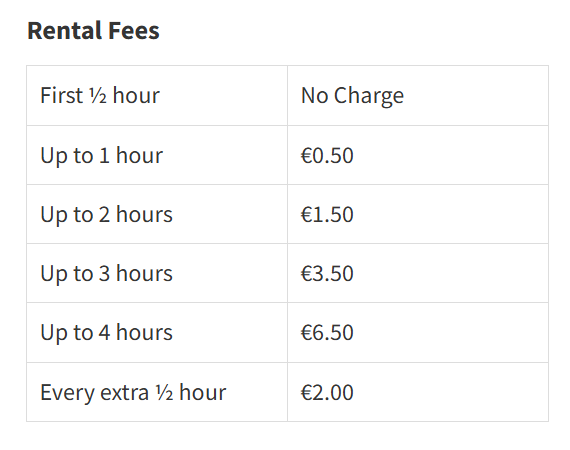The height and width of the screenshot is (450, 570).
Task: Click the €0.50 fee cell
Action: [418, 155]
